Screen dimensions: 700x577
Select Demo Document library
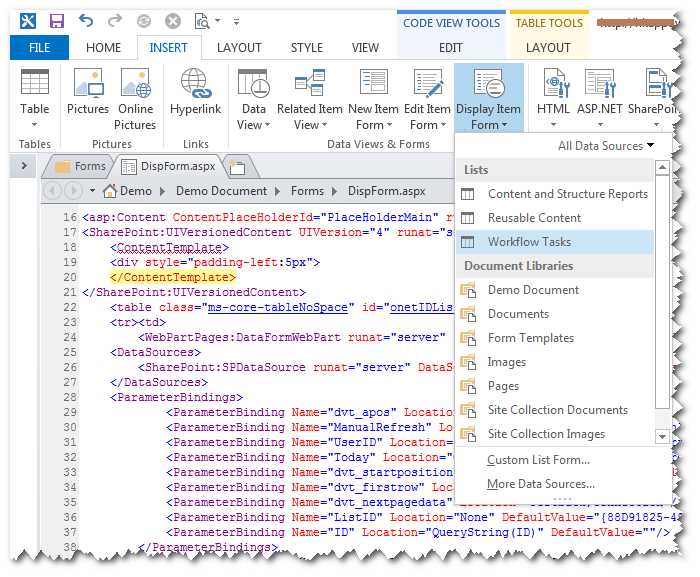point(554,290)
